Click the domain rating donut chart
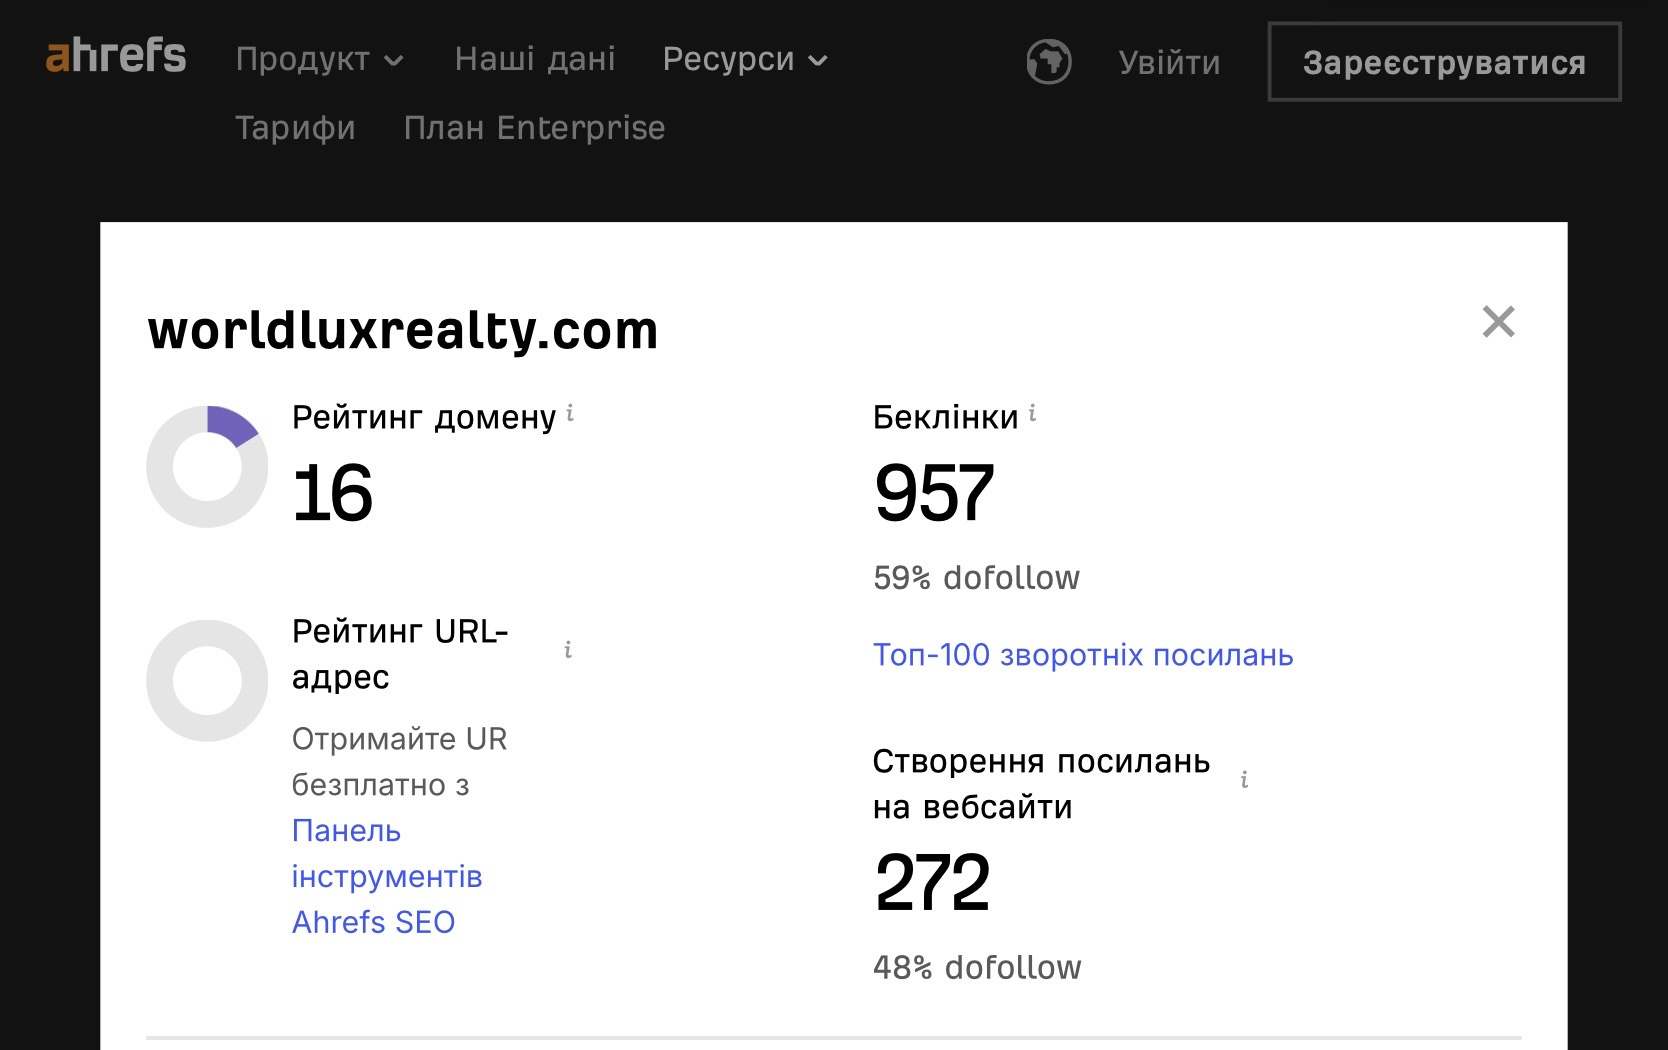 coord(207,466)
